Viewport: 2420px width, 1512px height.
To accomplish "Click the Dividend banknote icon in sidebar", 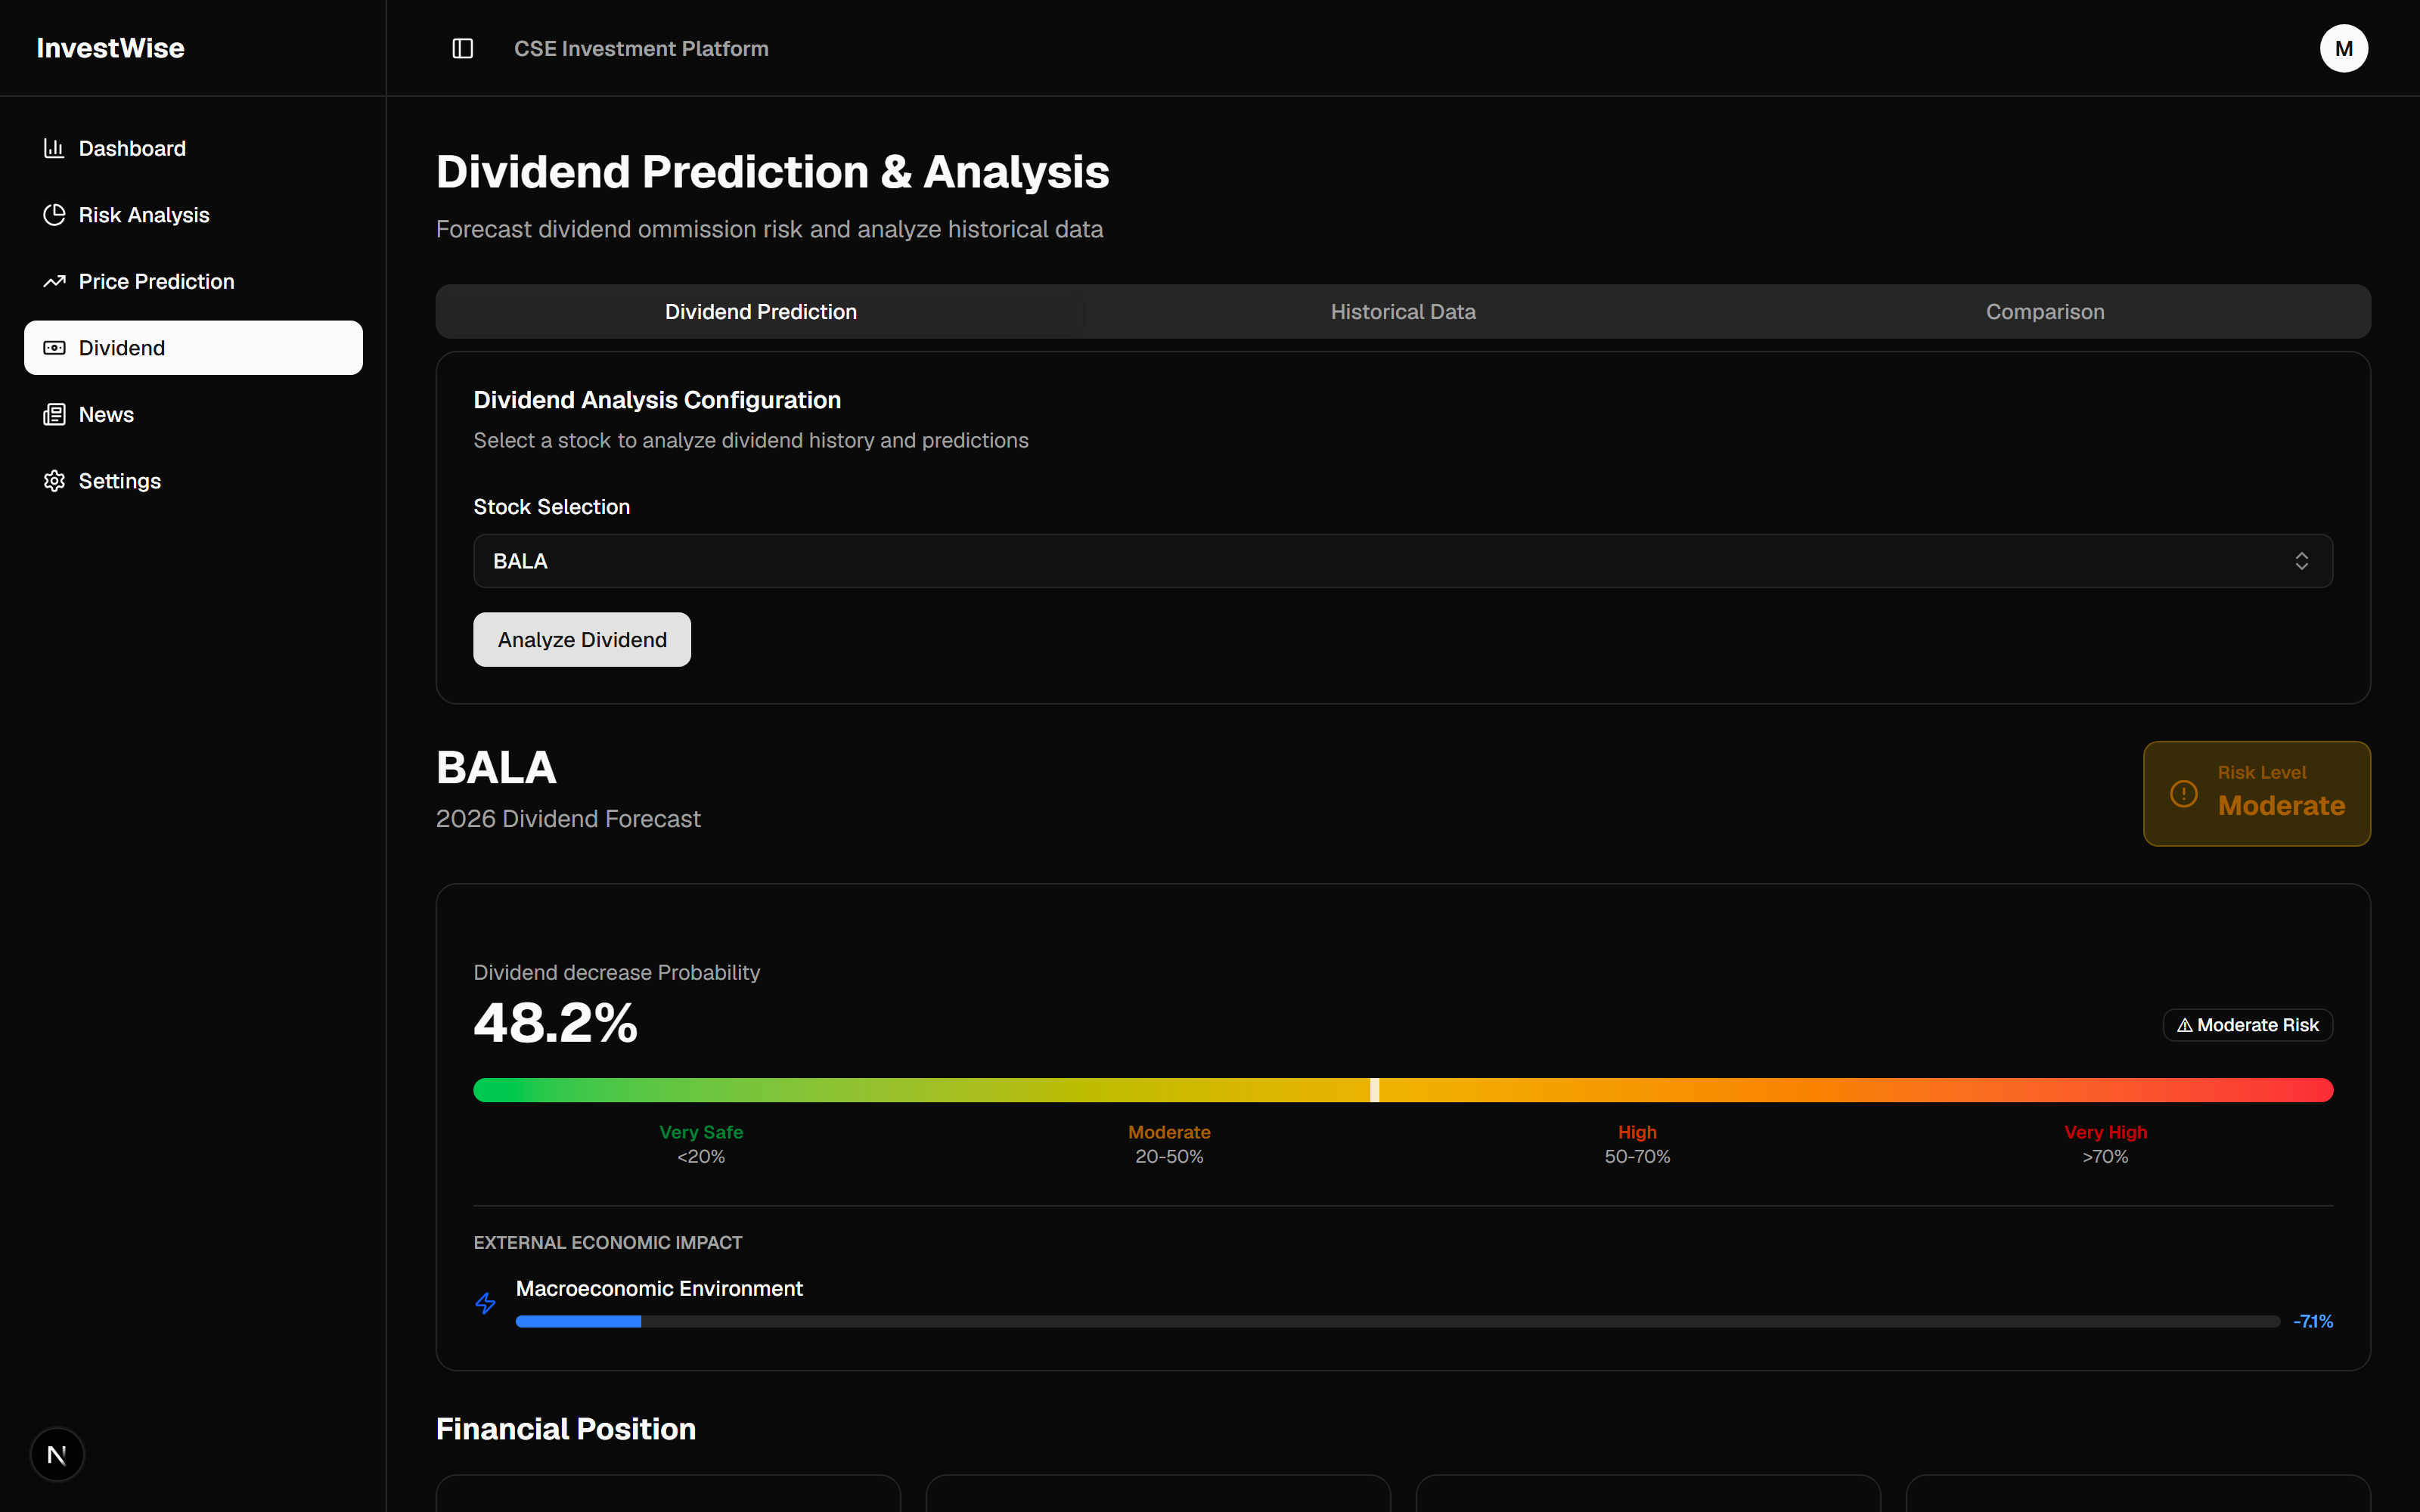I will [54, 348].
